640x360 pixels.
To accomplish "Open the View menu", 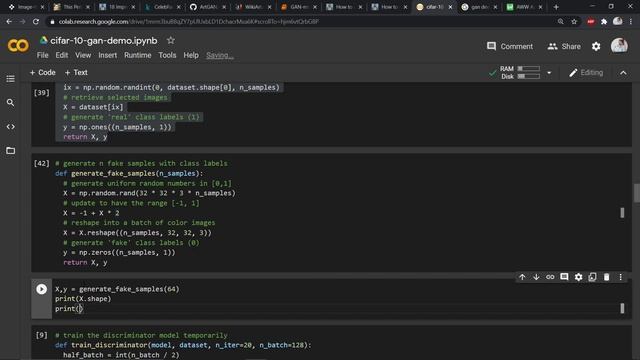I will point(83,55).
